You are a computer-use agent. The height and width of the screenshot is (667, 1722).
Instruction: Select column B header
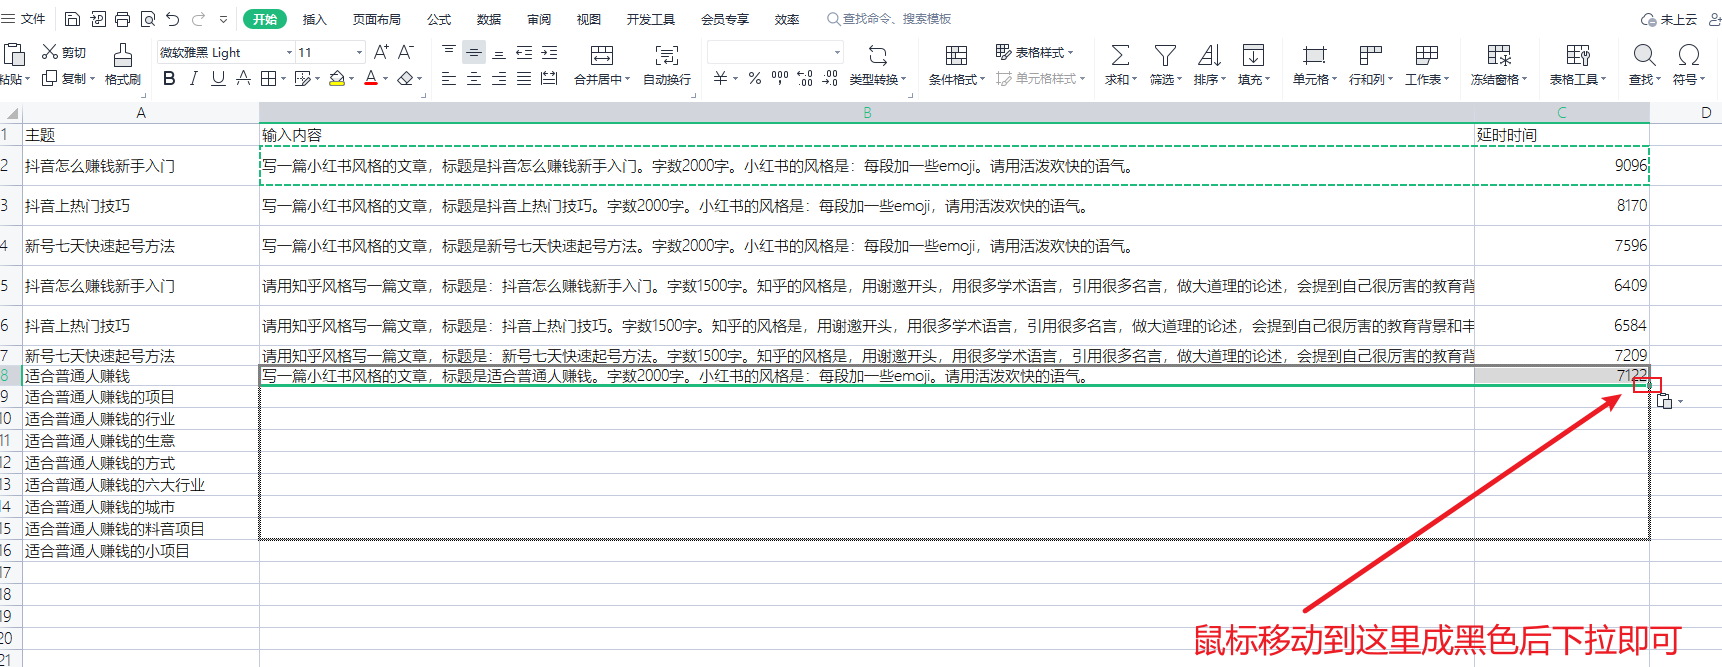[x=867, y=113]
